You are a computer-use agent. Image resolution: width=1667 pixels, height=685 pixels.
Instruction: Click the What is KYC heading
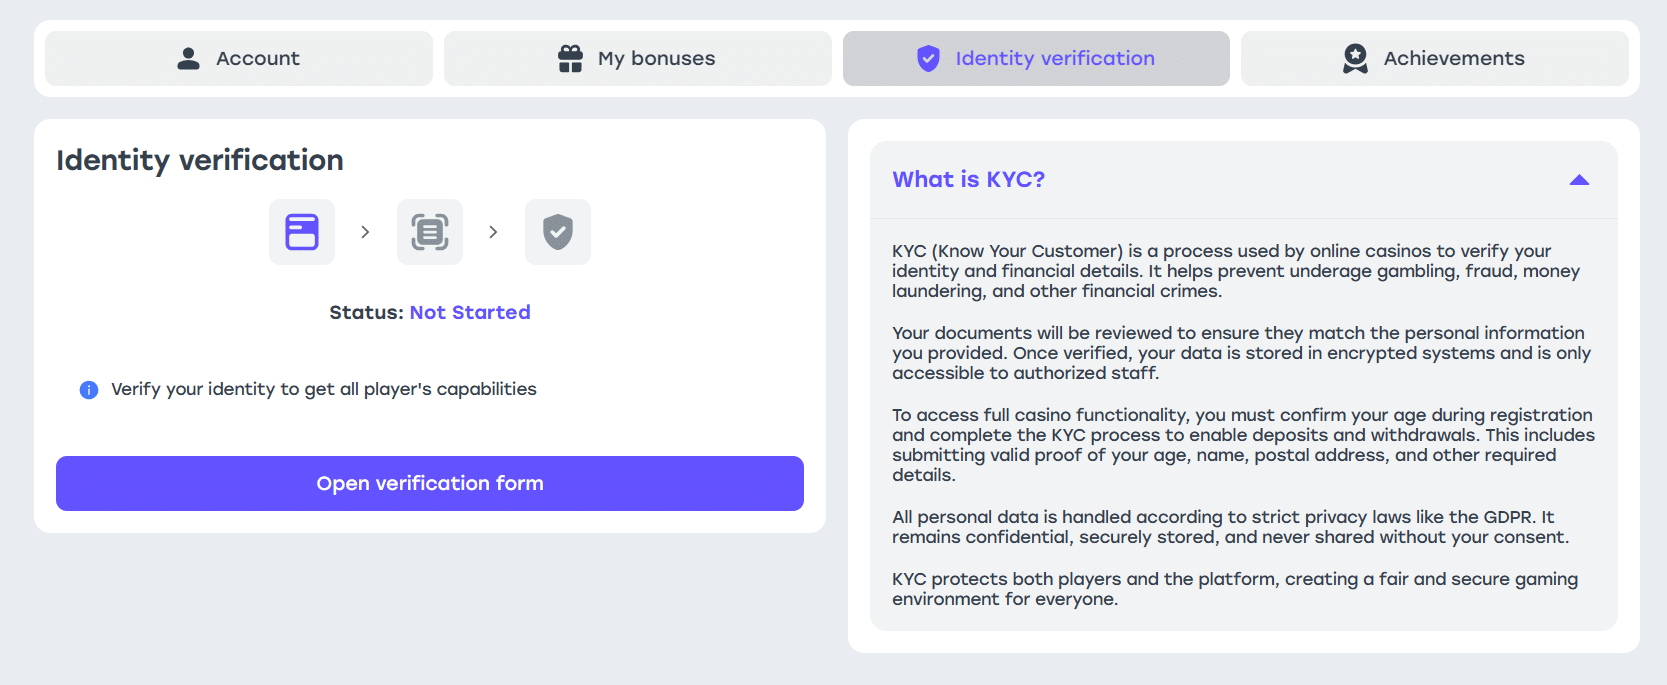(968, 179)
